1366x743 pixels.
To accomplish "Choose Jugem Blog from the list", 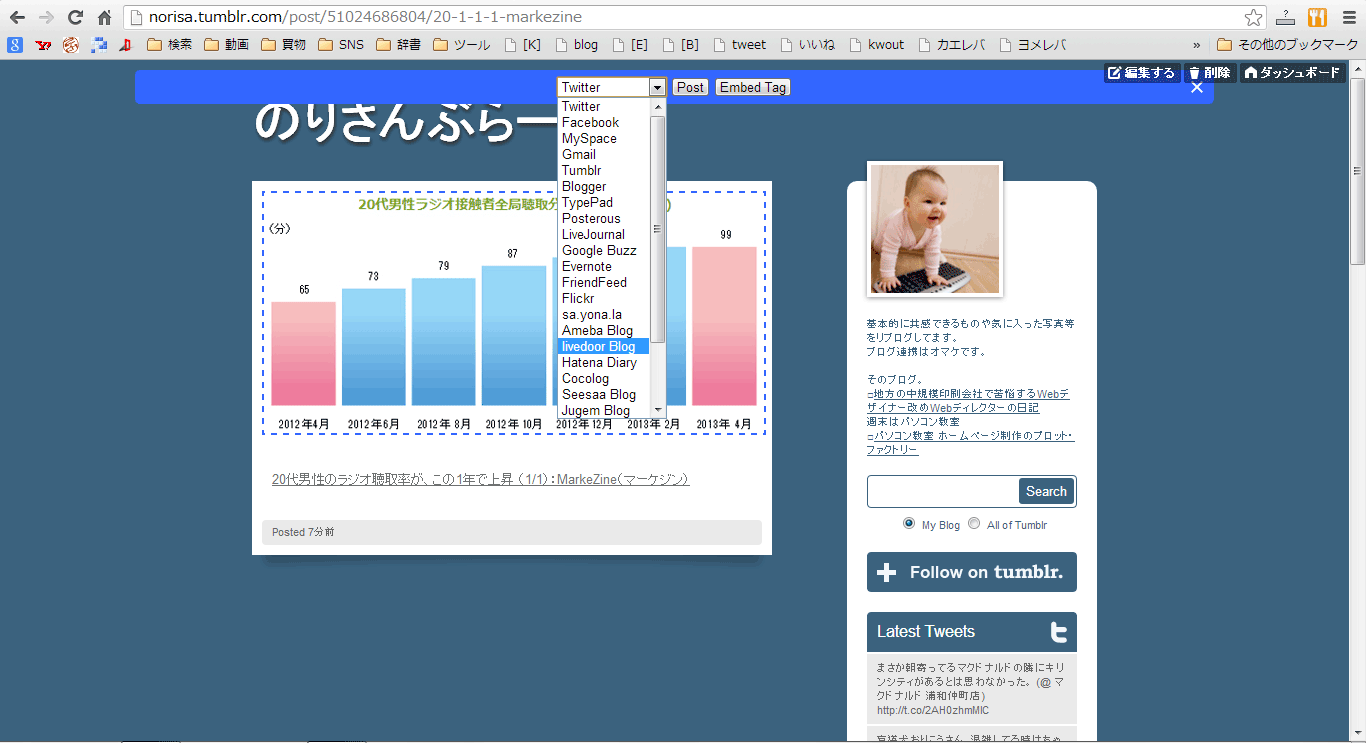I will click(x=604, y=411).
